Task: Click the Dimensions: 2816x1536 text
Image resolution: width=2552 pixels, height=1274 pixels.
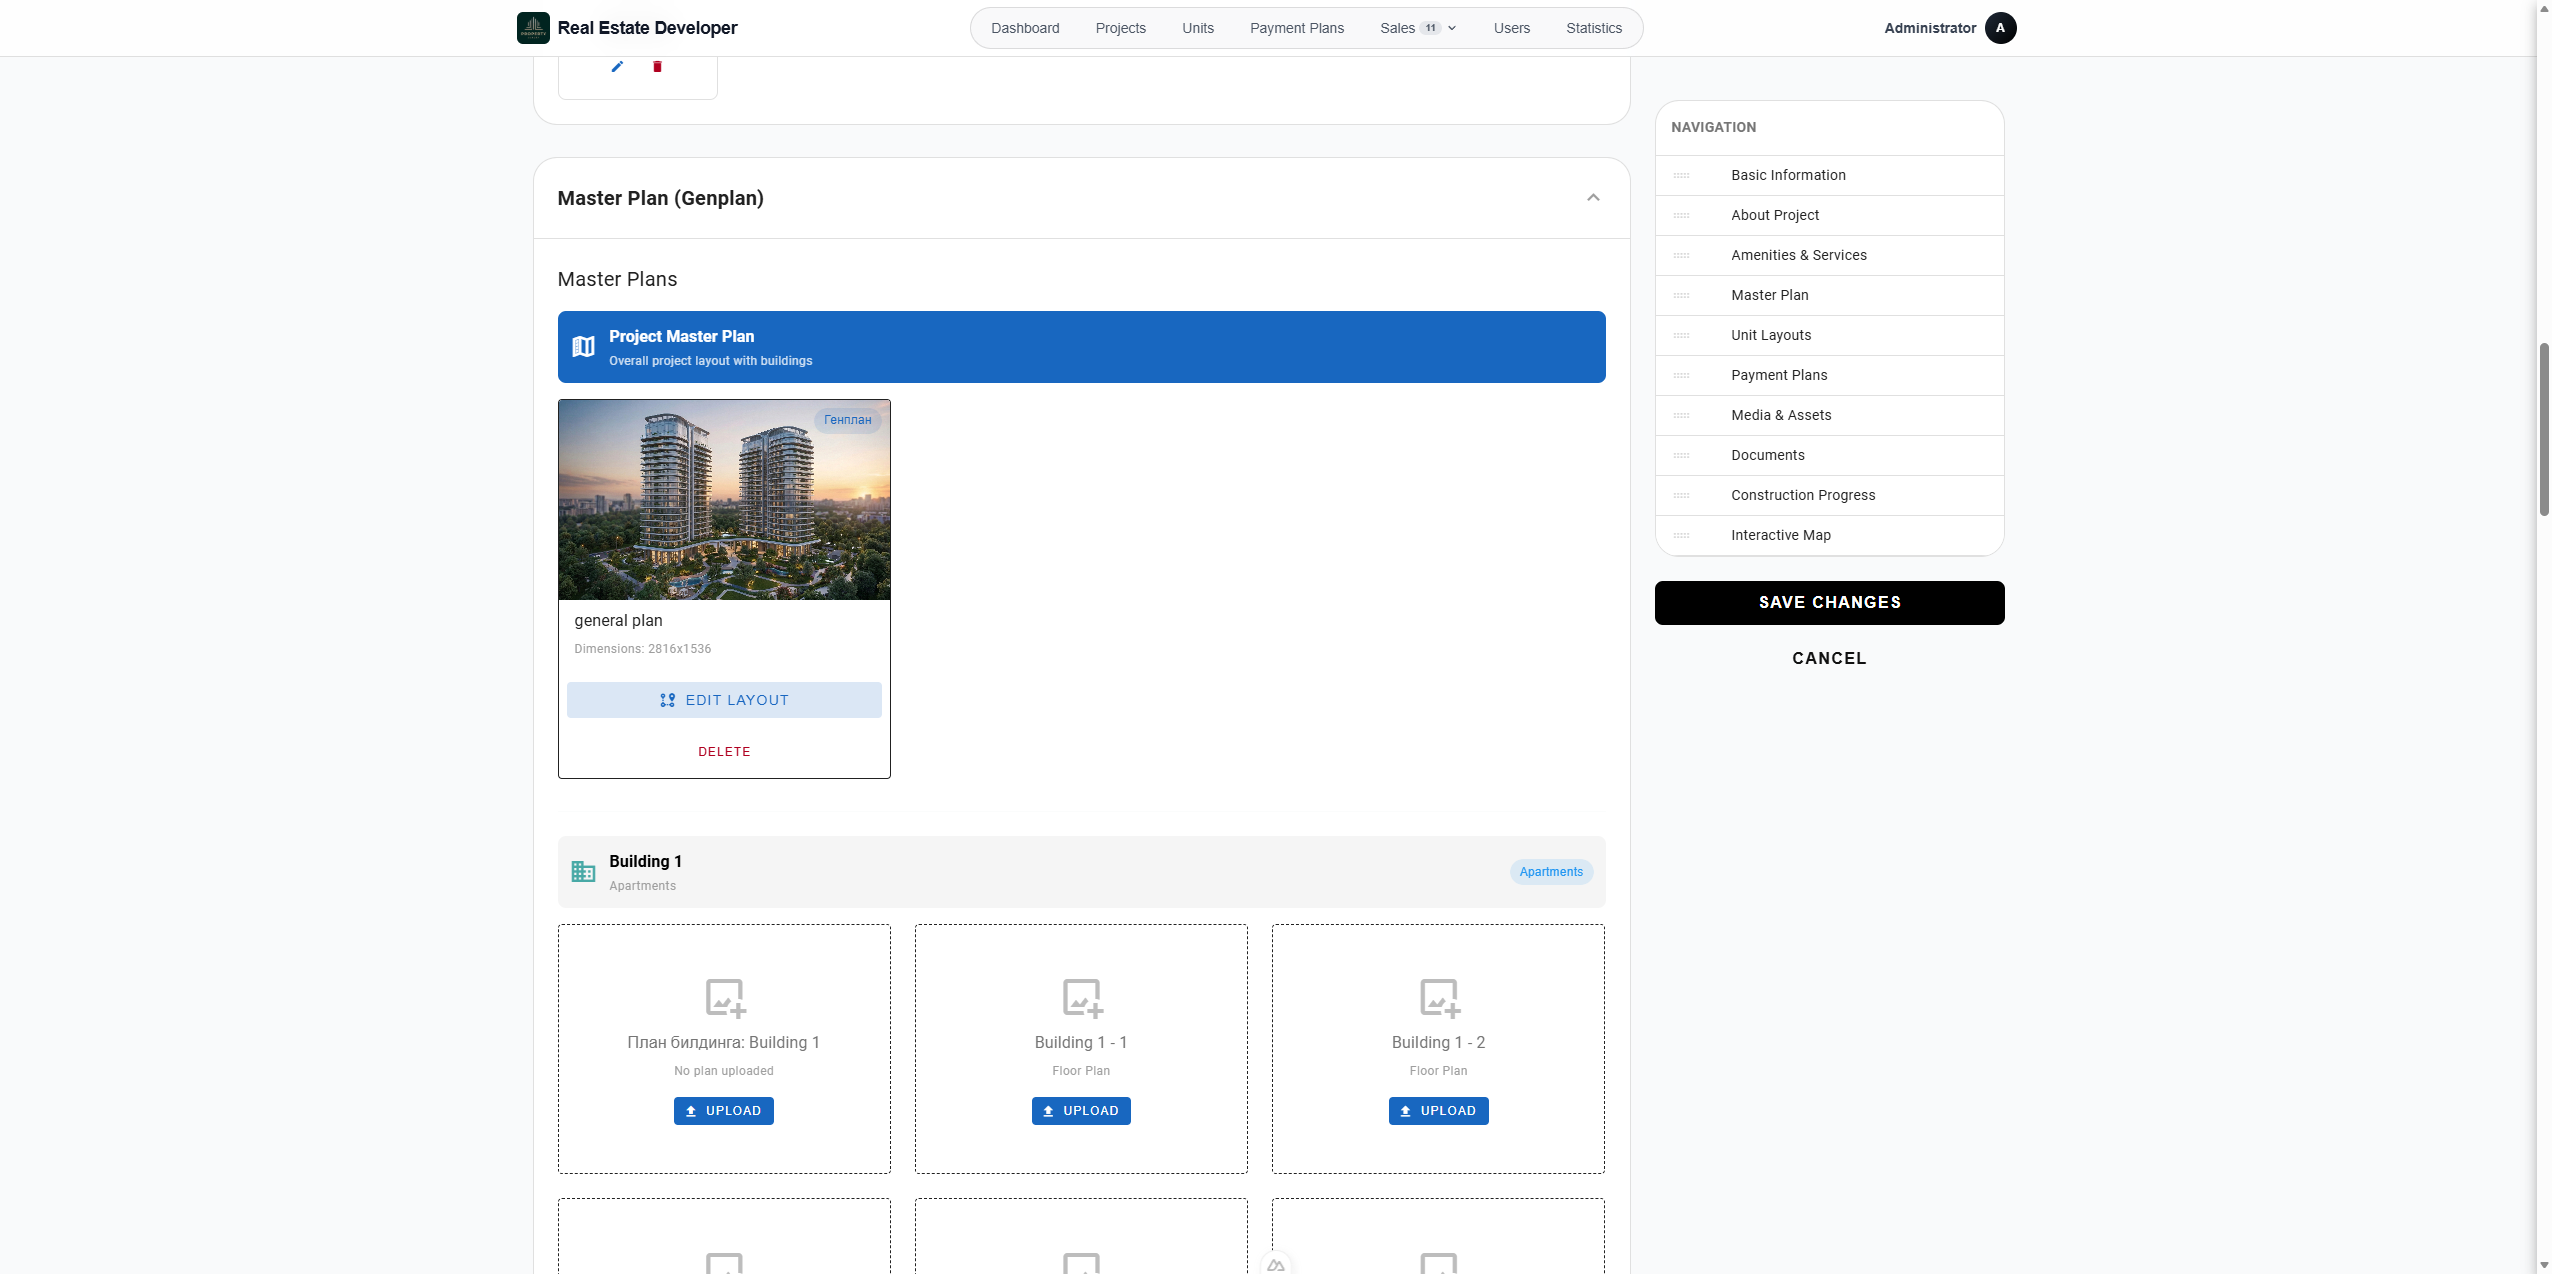Action: click(642, 649)
